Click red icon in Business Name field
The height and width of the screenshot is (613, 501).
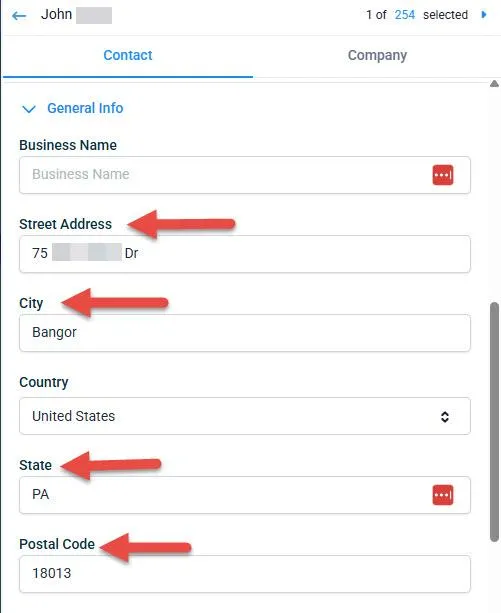point(443,175)
